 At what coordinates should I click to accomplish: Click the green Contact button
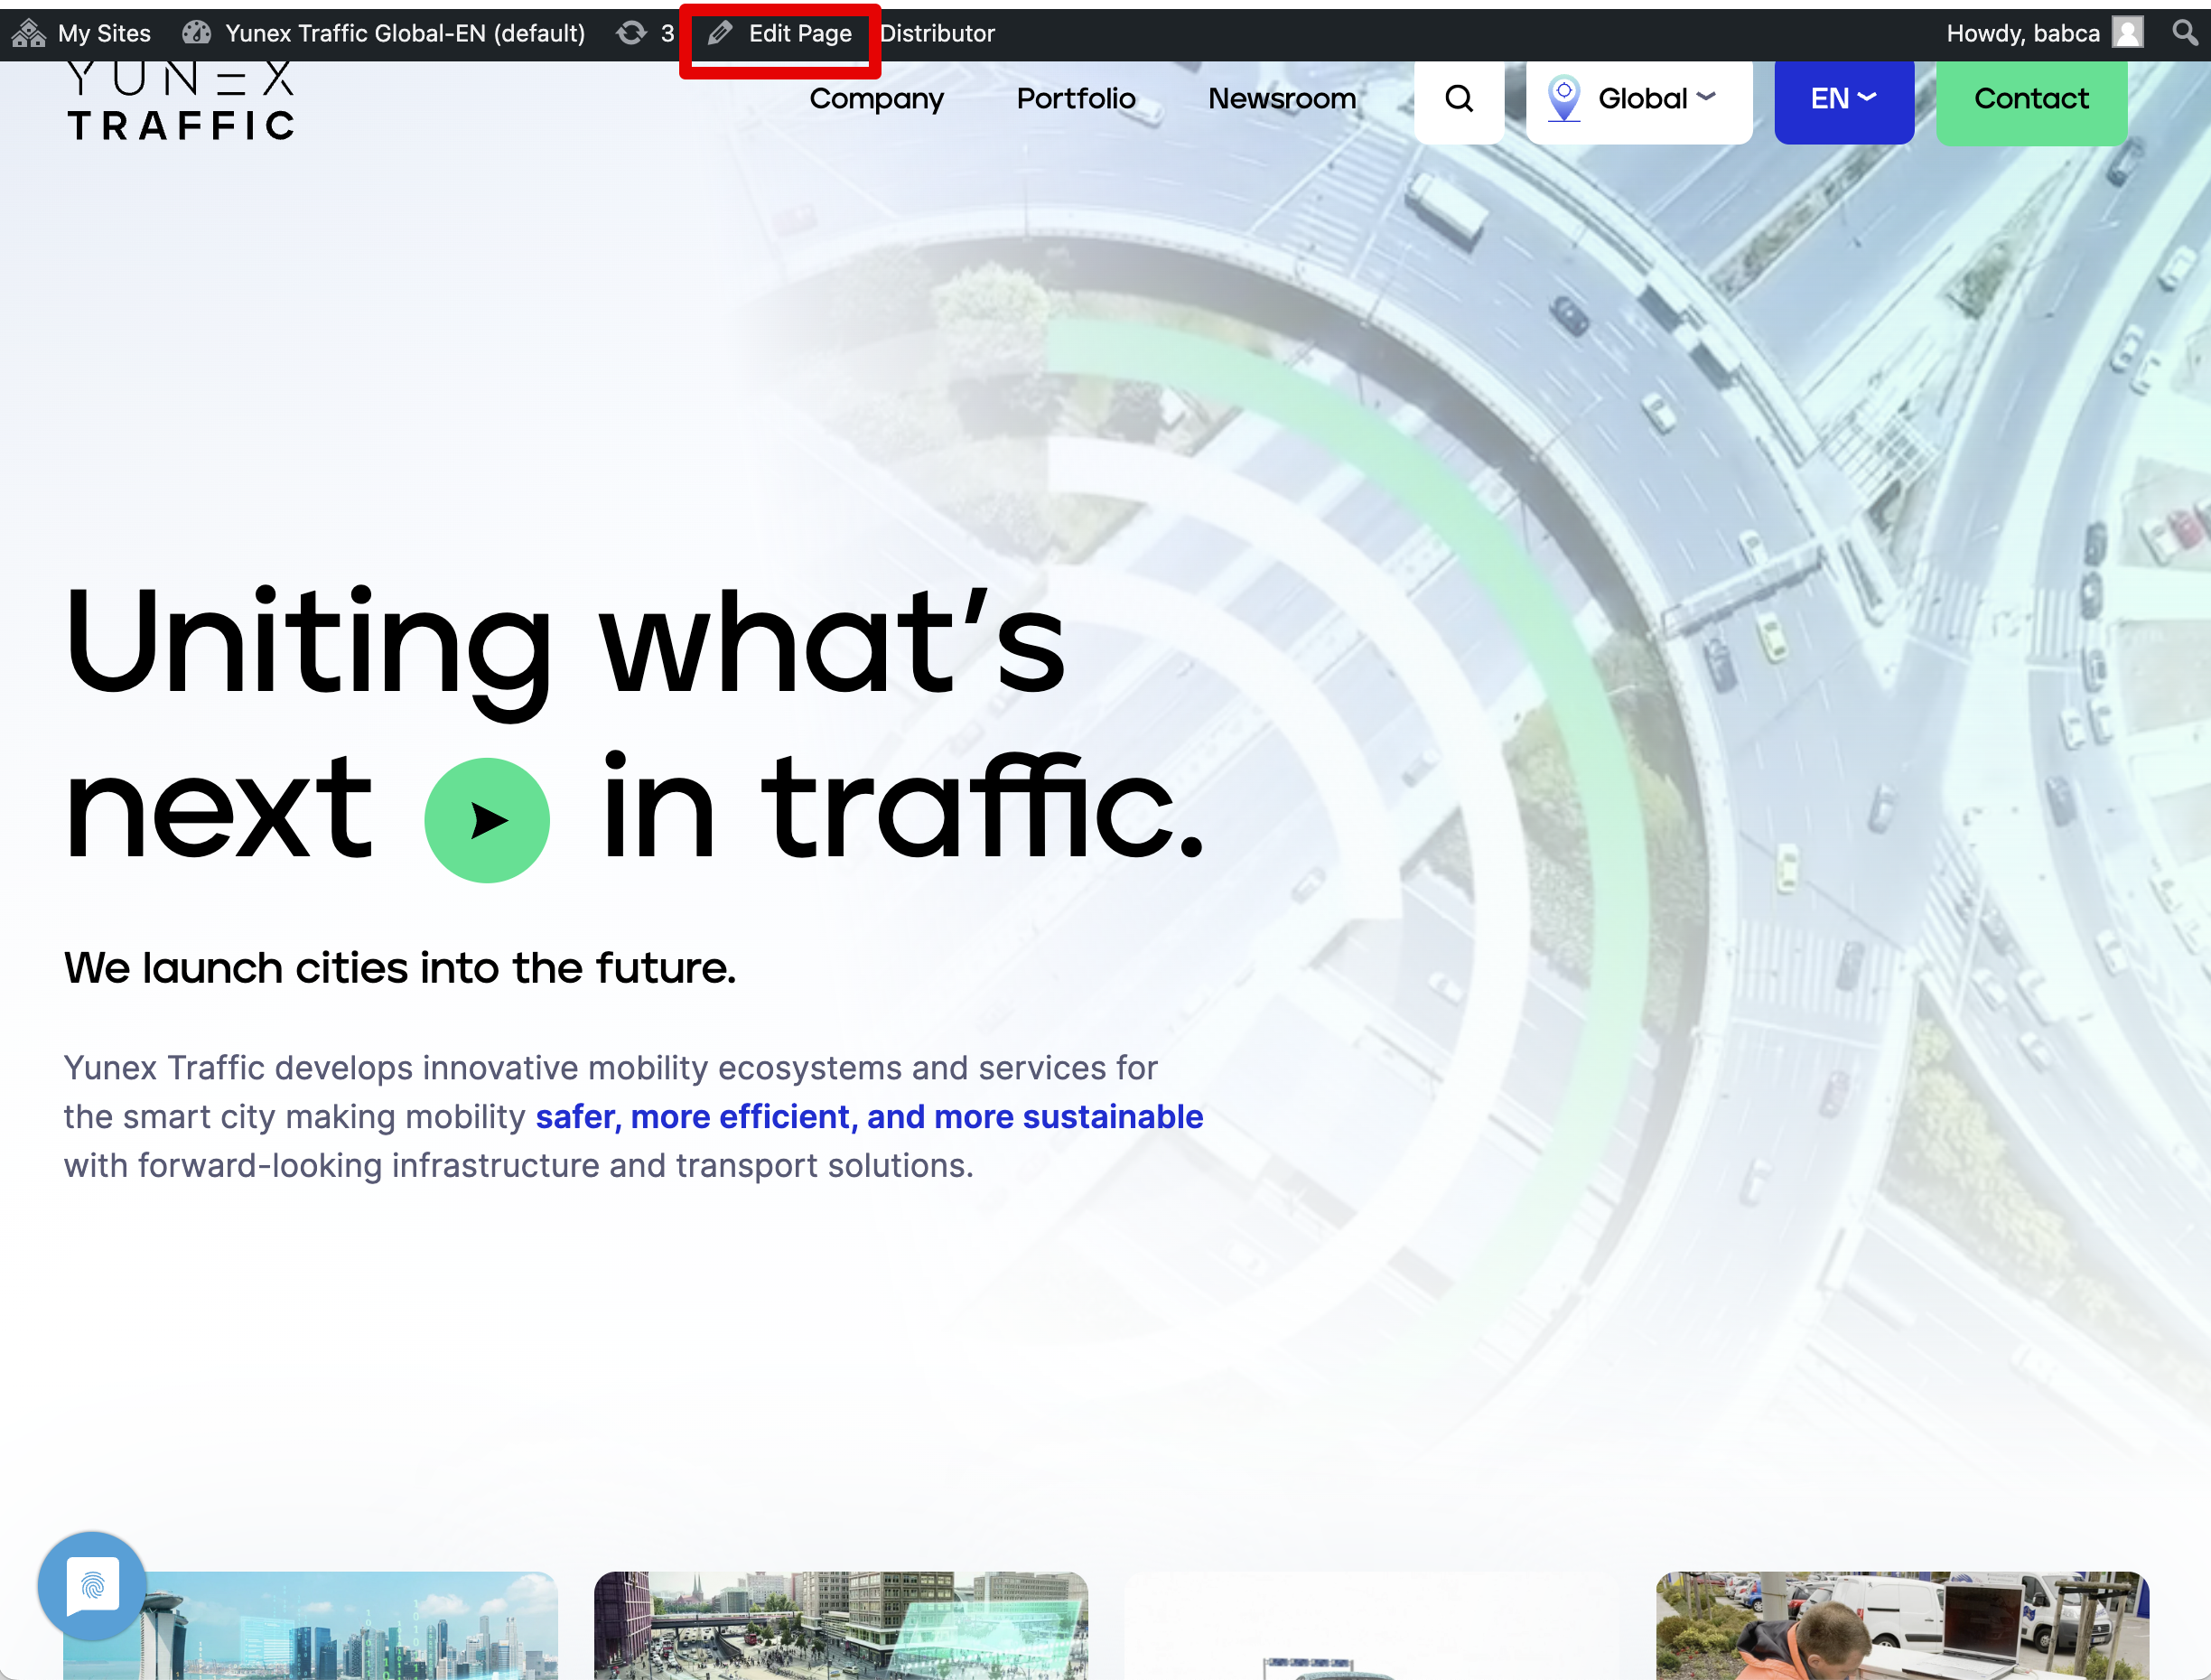[2031, 99]
